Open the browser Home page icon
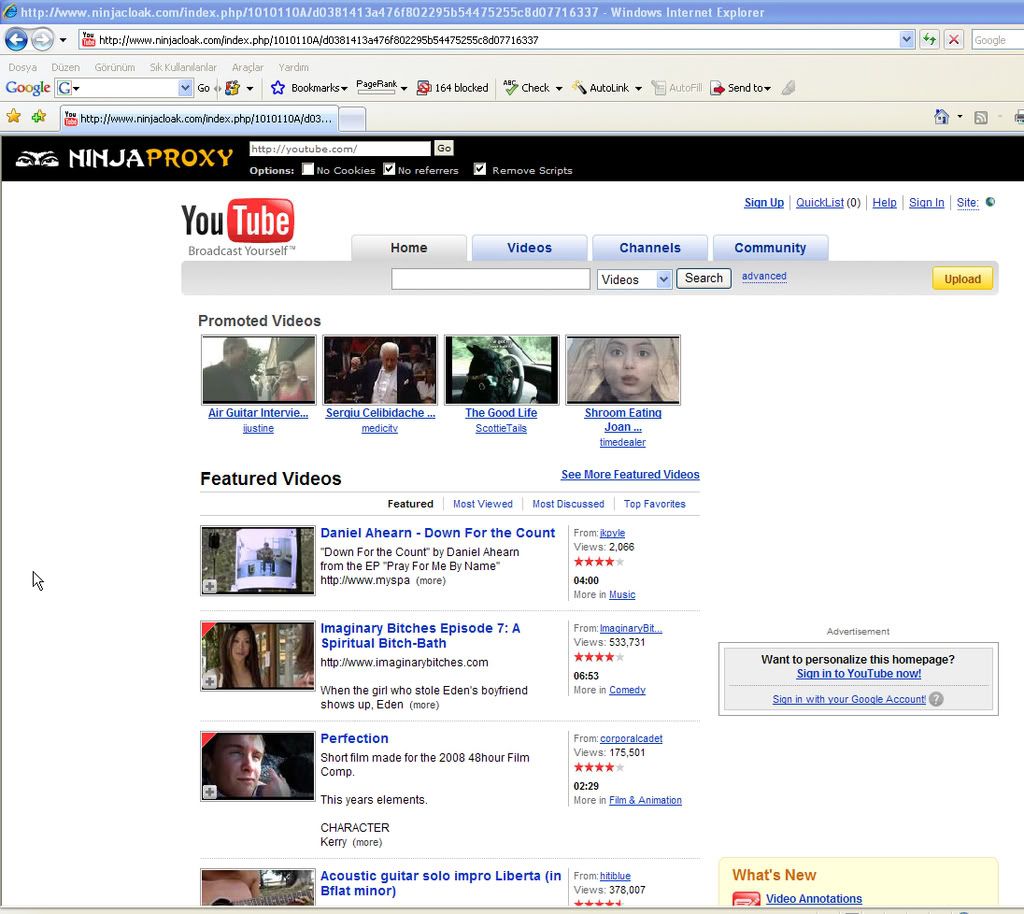This screenshot has width=1024, height=914. point(941,117)
